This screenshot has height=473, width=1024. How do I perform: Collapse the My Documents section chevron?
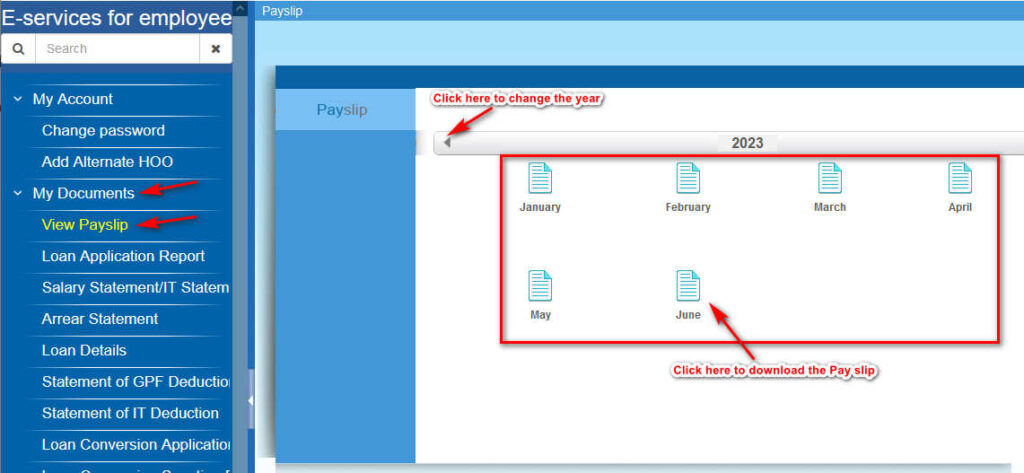click(18, 193)
